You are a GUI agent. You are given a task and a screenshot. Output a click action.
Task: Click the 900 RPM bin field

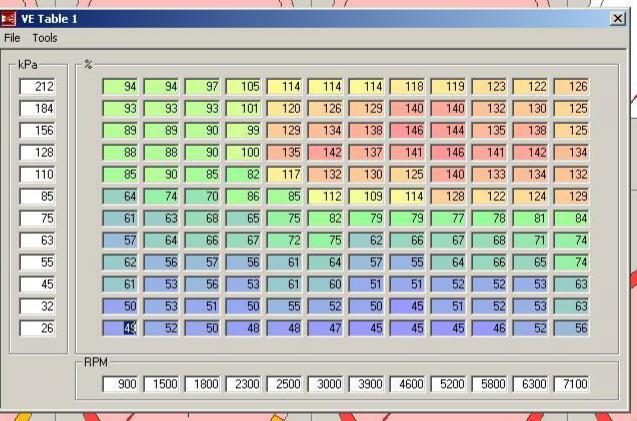coord(120,384)
